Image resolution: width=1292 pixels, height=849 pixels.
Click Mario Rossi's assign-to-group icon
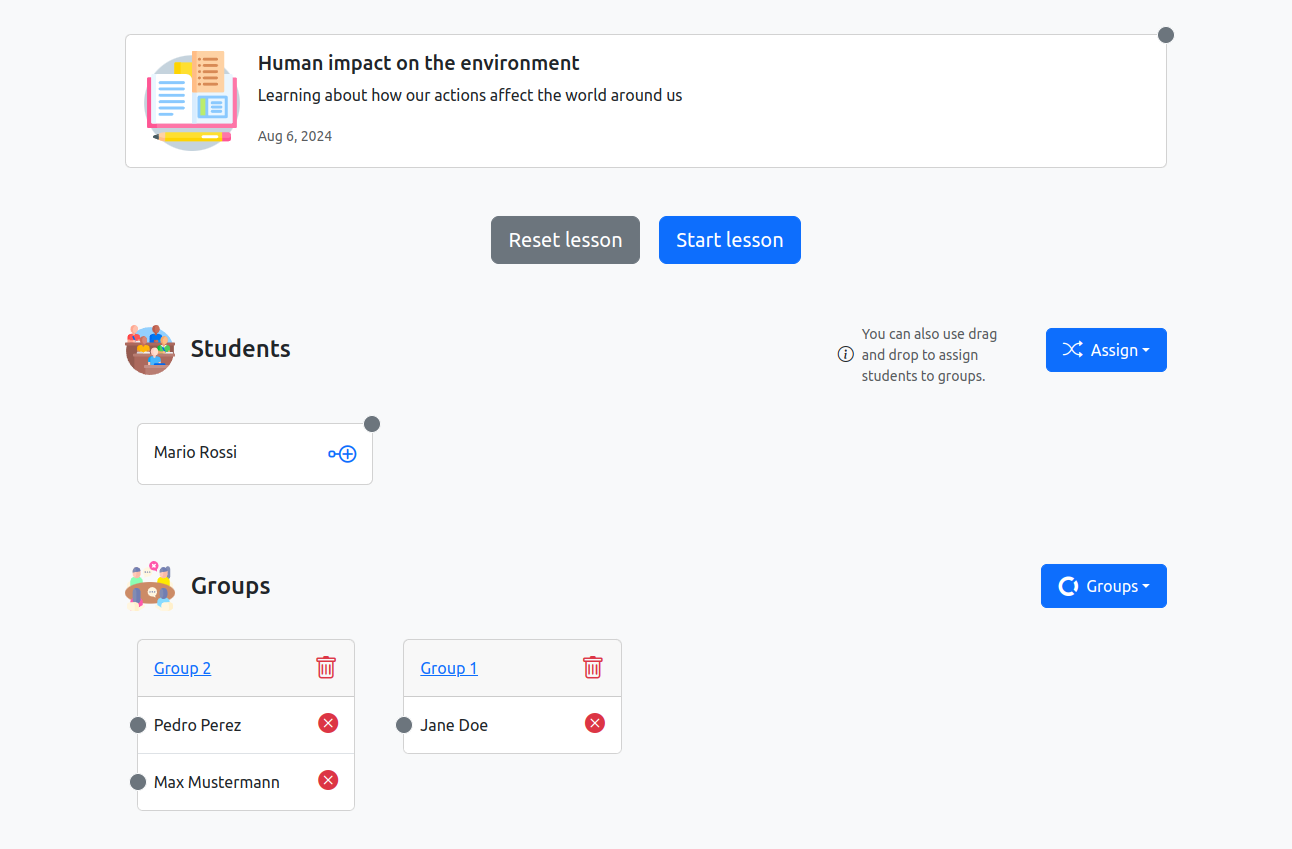tap(342, 454)
